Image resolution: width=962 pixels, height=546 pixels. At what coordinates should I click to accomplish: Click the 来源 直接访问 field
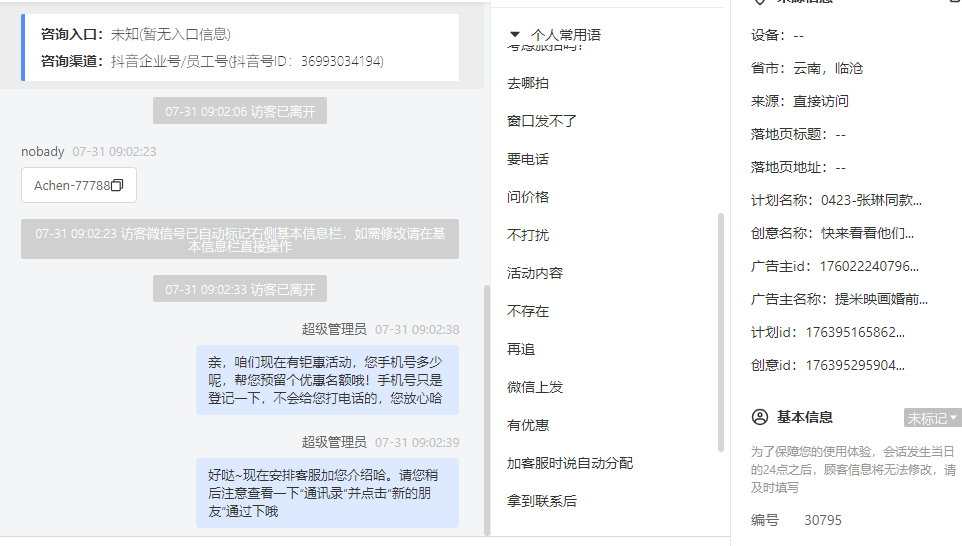coord(800,101)
